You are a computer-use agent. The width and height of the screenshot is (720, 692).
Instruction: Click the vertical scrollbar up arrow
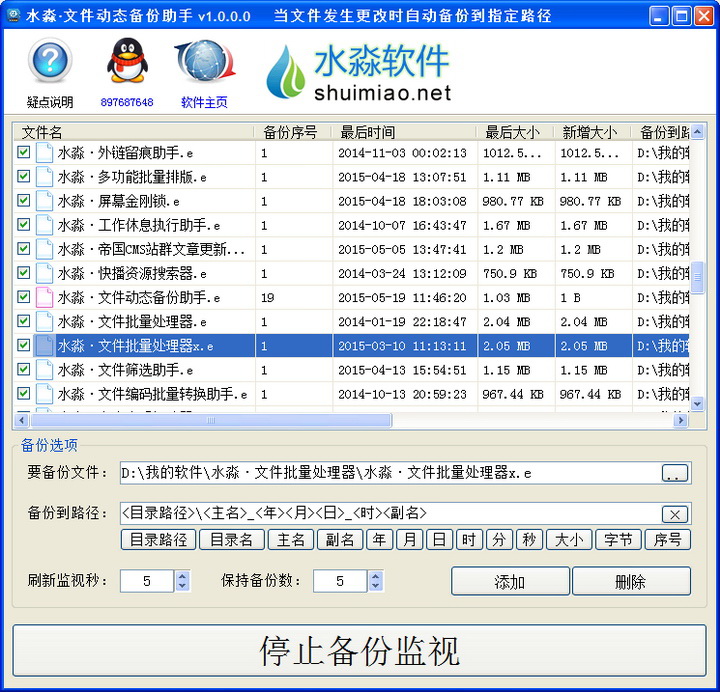pos(697,132)
